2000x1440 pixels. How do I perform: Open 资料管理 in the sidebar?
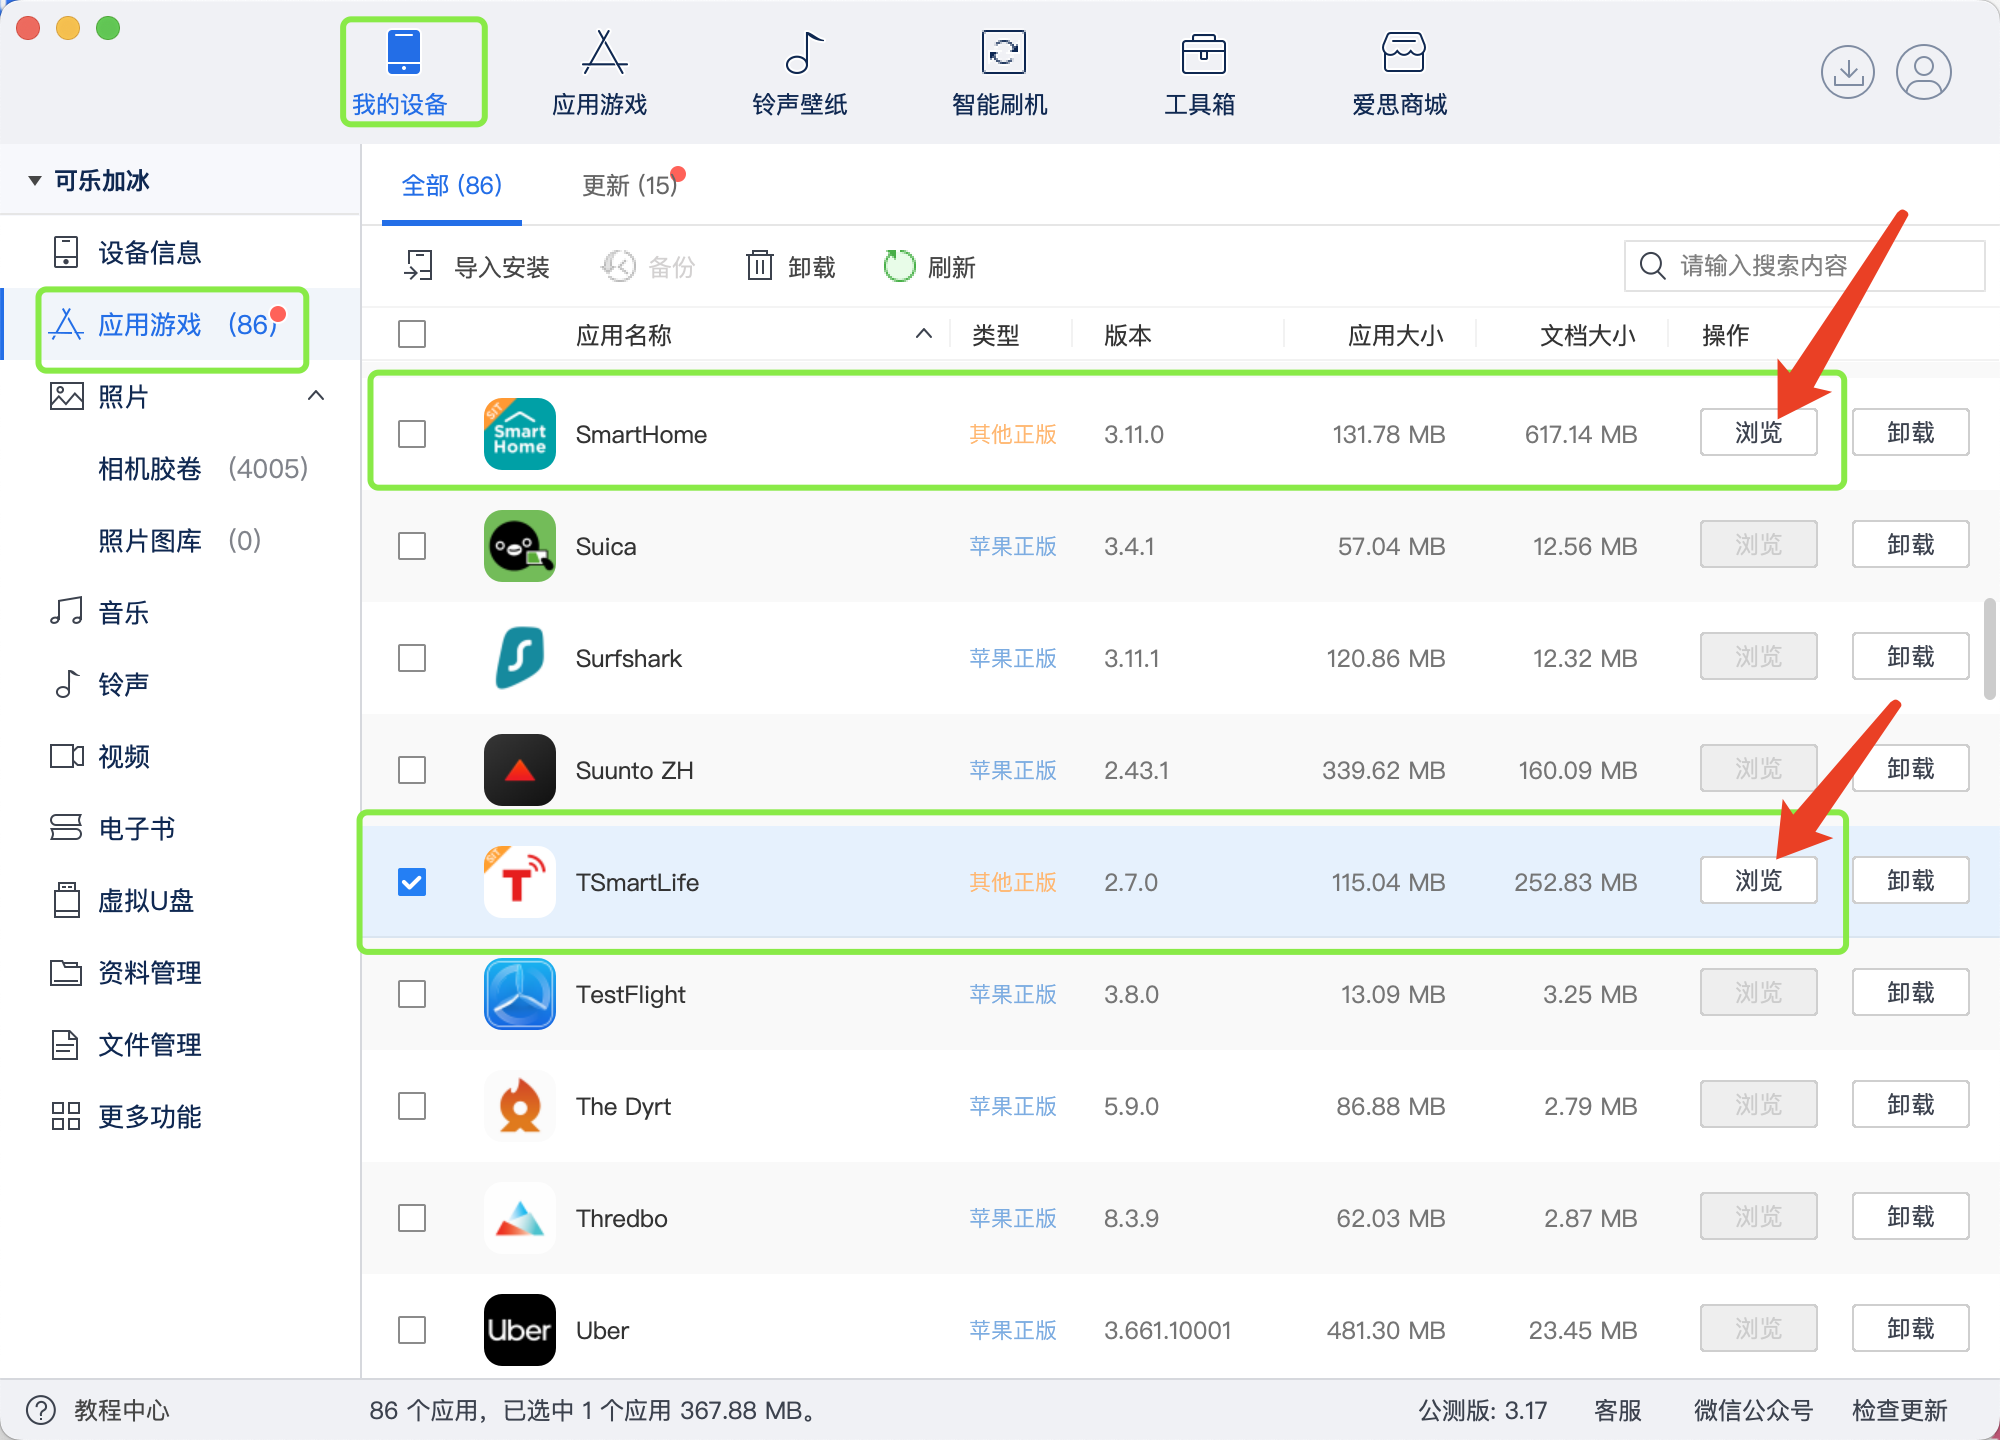coord(180,972)
